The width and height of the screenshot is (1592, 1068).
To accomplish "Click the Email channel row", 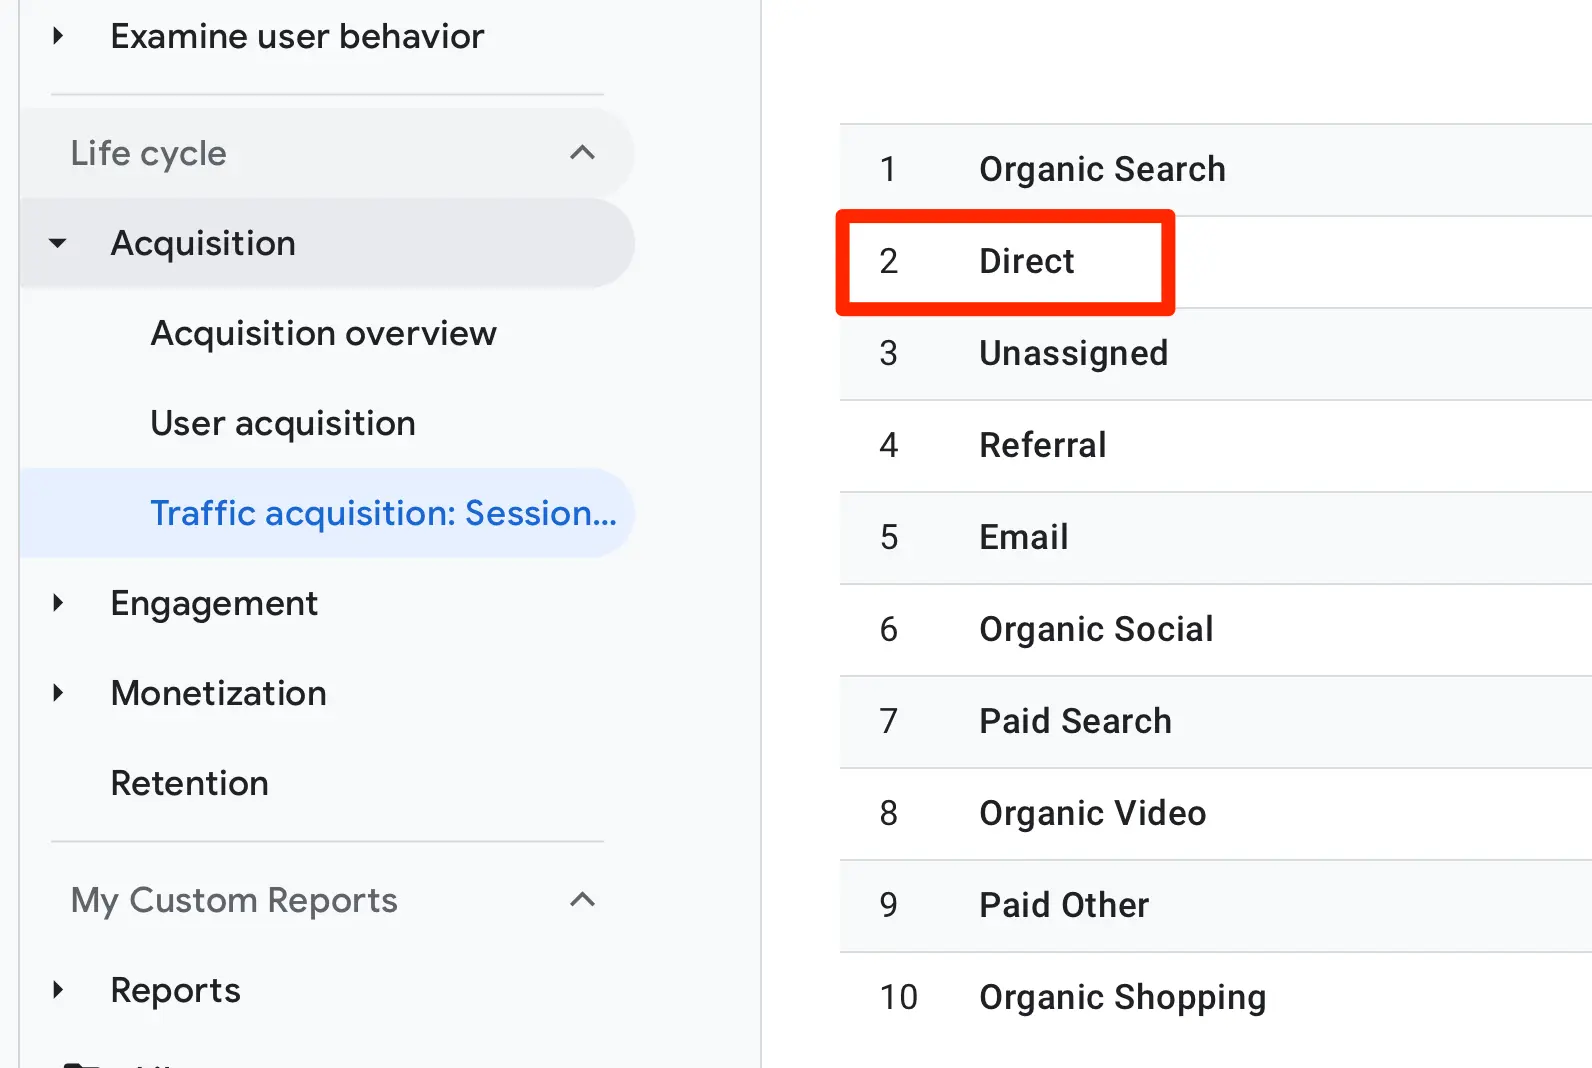I will 1023,537.
